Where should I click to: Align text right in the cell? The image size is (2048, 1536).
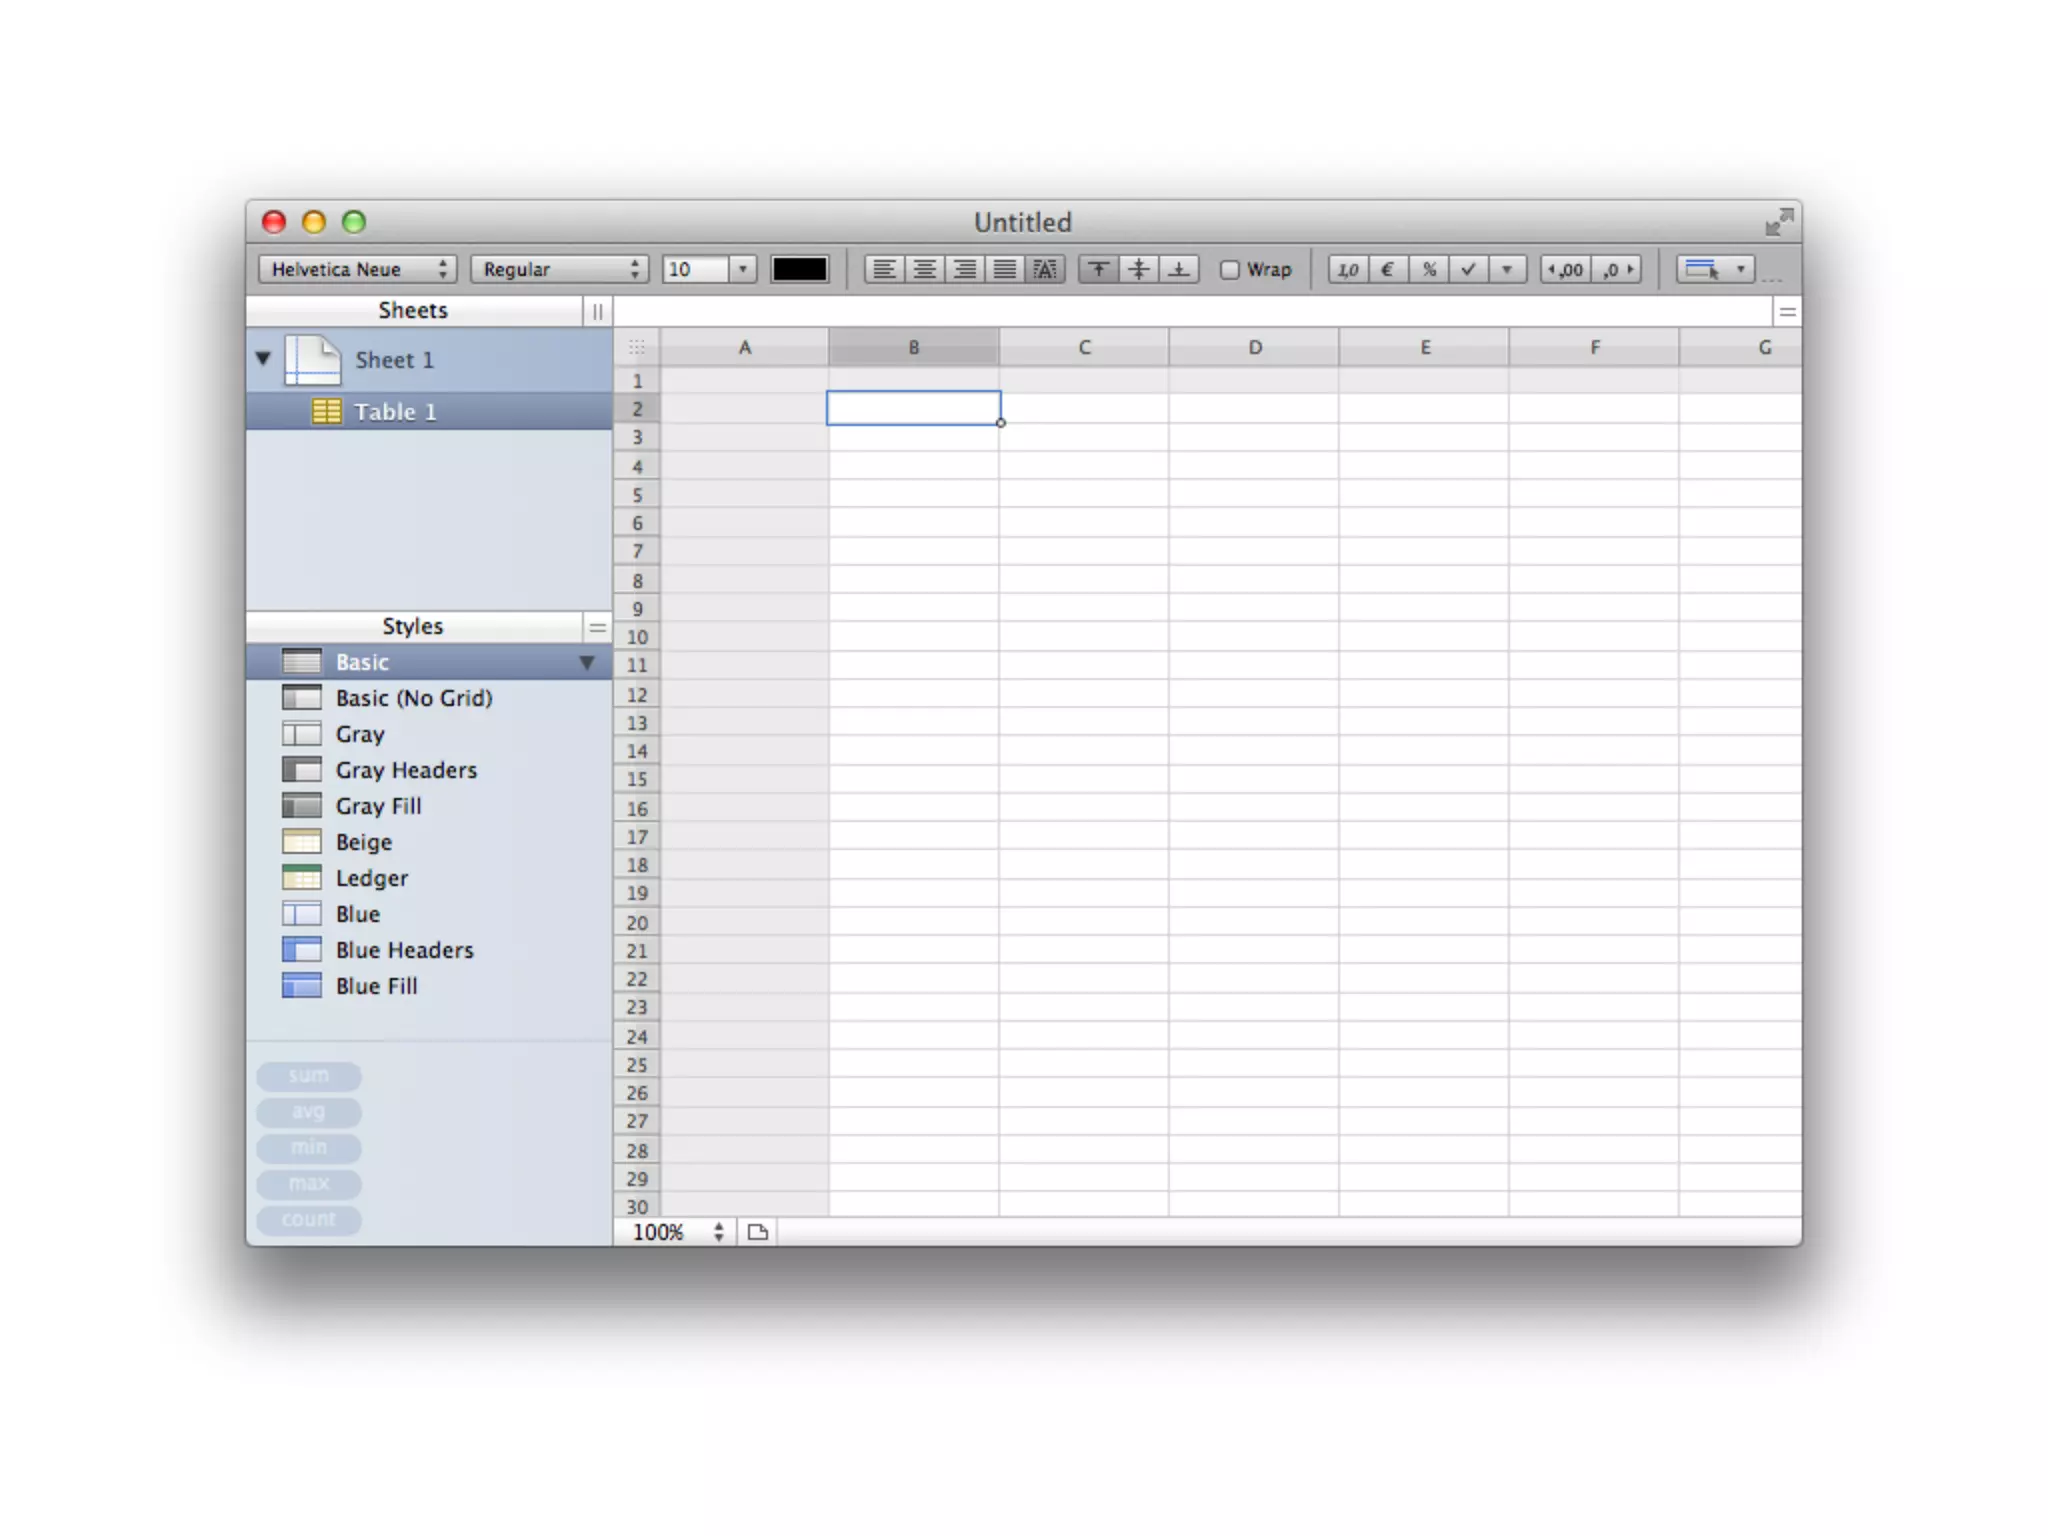(964, 270)
